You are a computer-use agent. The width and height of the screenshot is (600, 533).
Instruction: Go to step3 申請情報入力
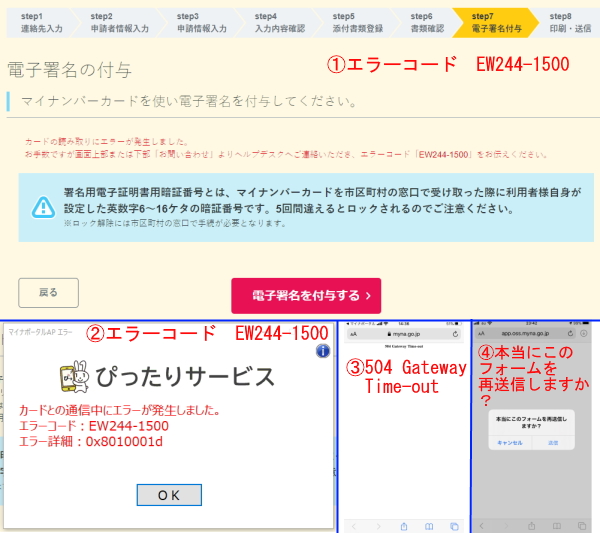coord(202,23)
